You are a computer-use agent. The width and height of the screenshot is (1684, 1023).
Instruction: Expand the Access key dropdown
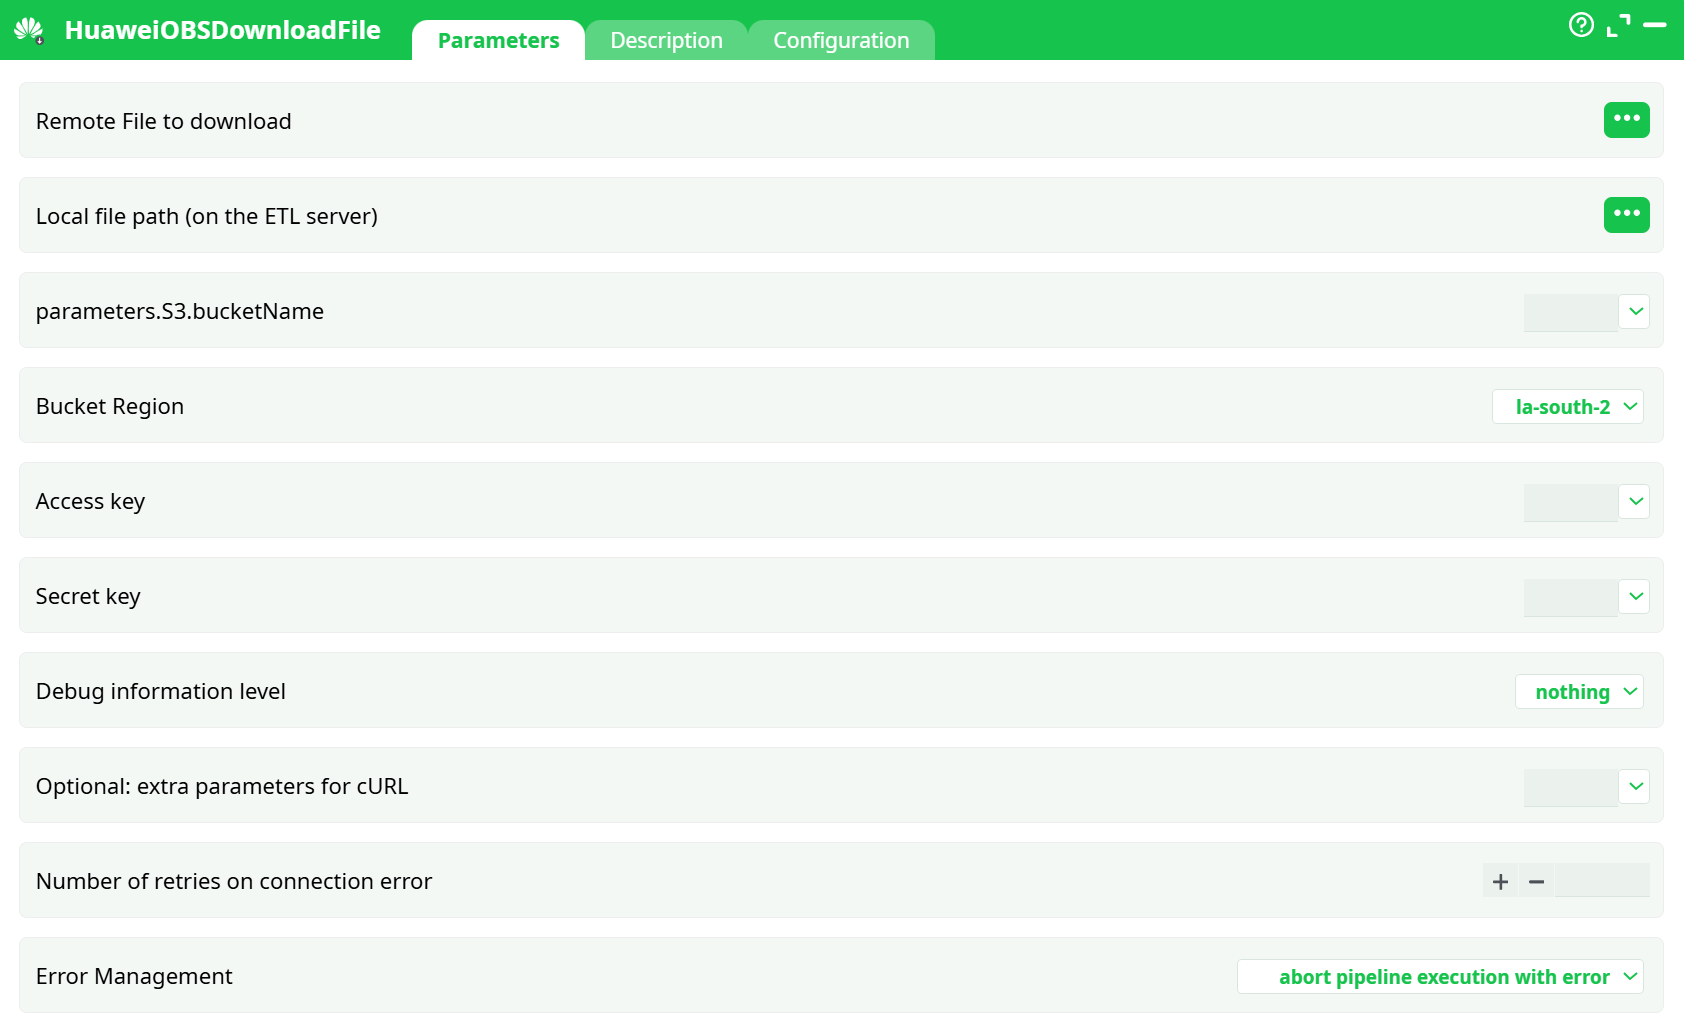pyautogui.click(x=1635, y=501)
